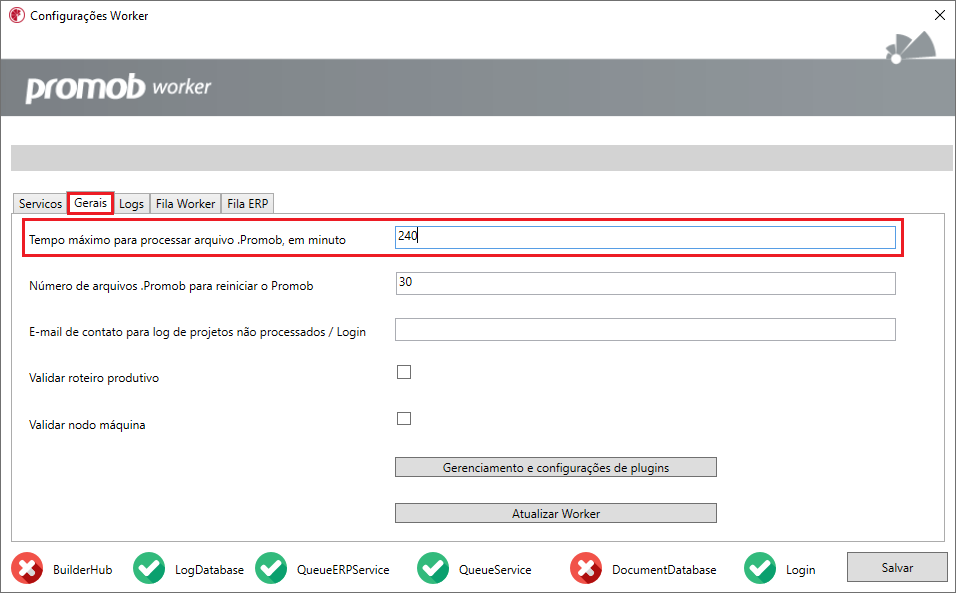Viewport: 956px width, 593px height.
Task: Click the 'Tempo máximo para processar arquivo' label
Action: click(x=187, y=240)
